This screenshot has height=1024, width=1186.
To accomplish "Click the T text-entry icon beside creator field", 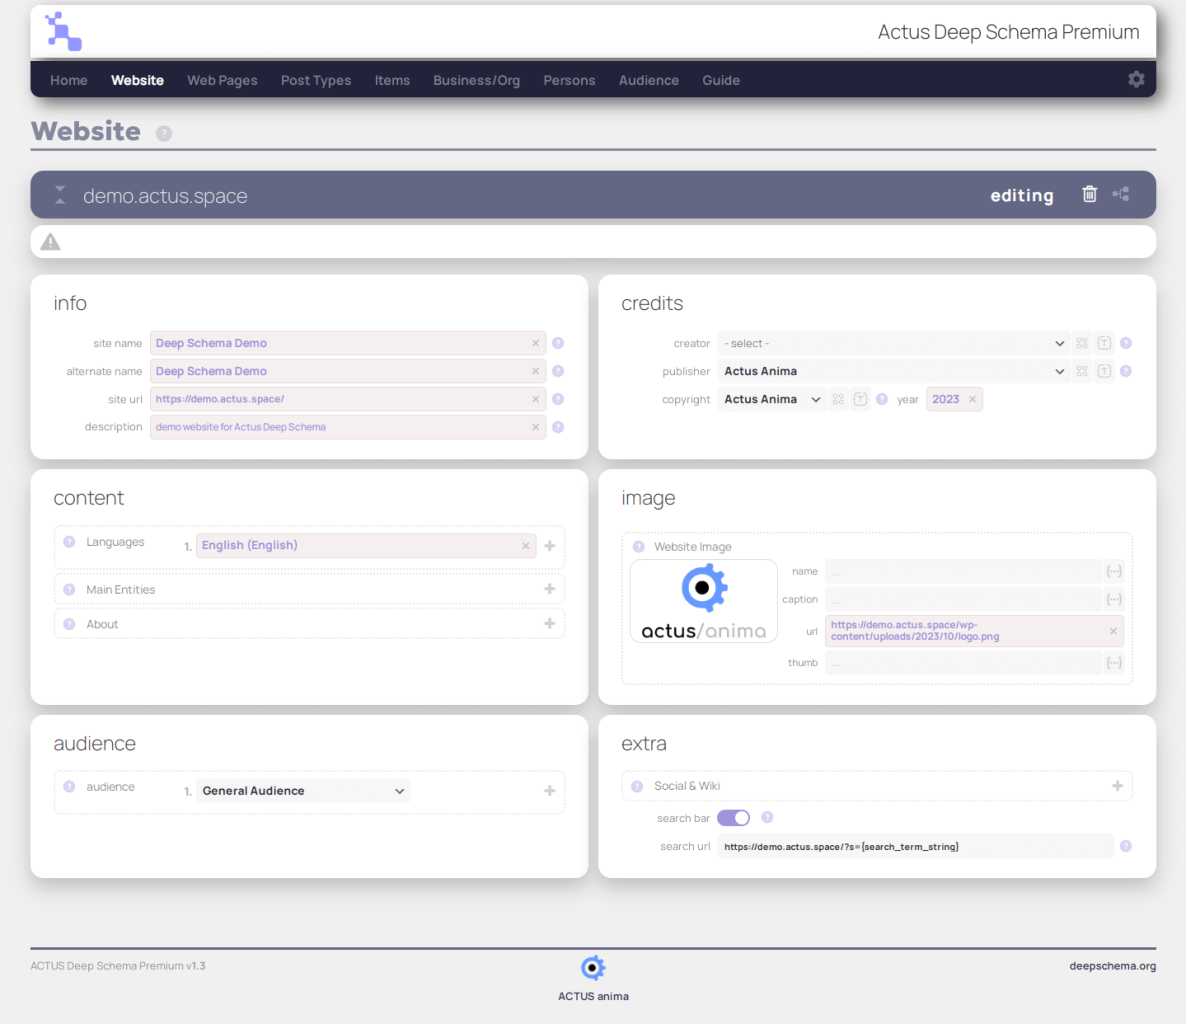I will click(x=1104, y=342).
